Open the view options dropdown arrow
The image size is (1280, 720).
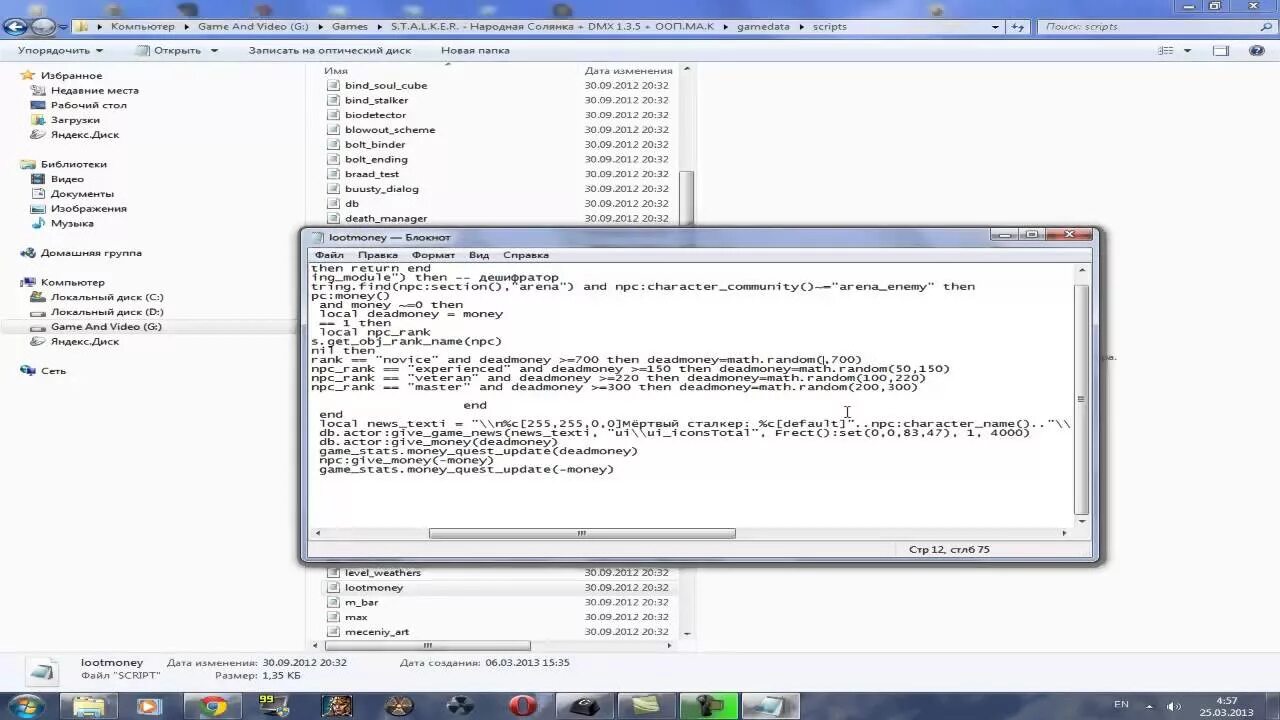point(1187,50)
